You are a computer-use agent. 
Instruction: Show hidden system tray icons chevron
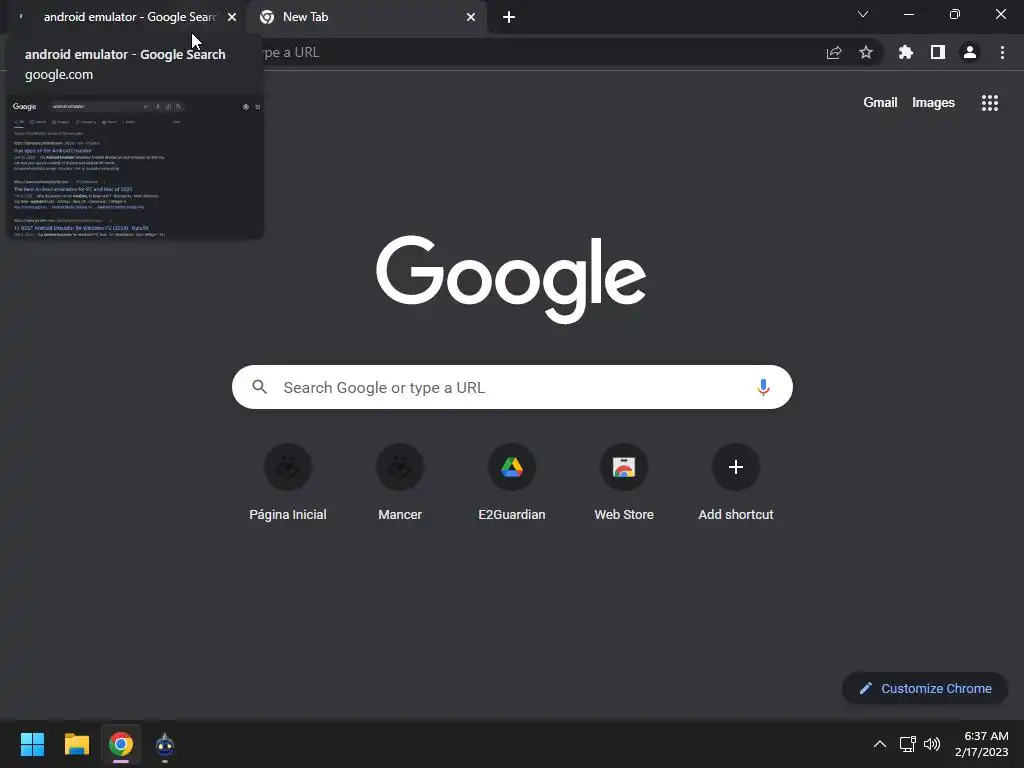880,744
